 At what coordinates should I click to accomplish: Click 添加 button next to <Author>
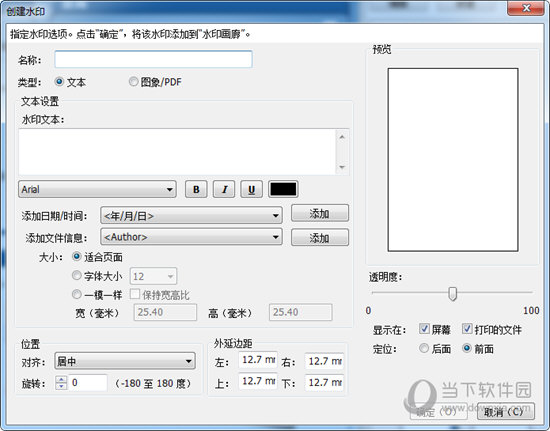click(320, 237)
